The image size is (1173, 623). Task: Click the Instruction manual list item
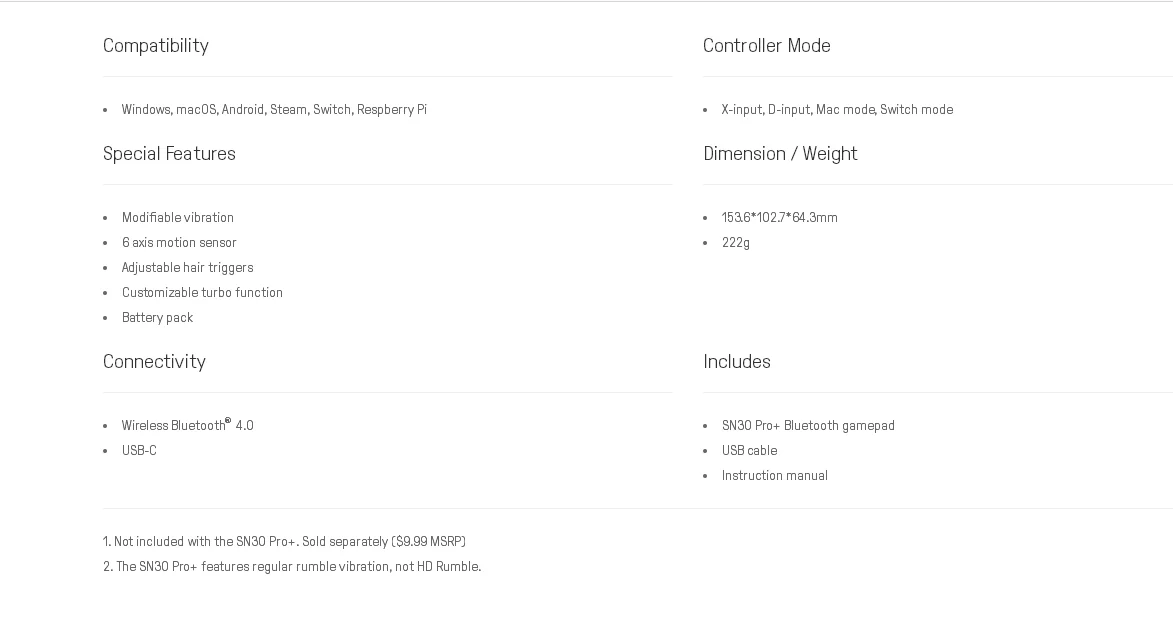[775, 476]
